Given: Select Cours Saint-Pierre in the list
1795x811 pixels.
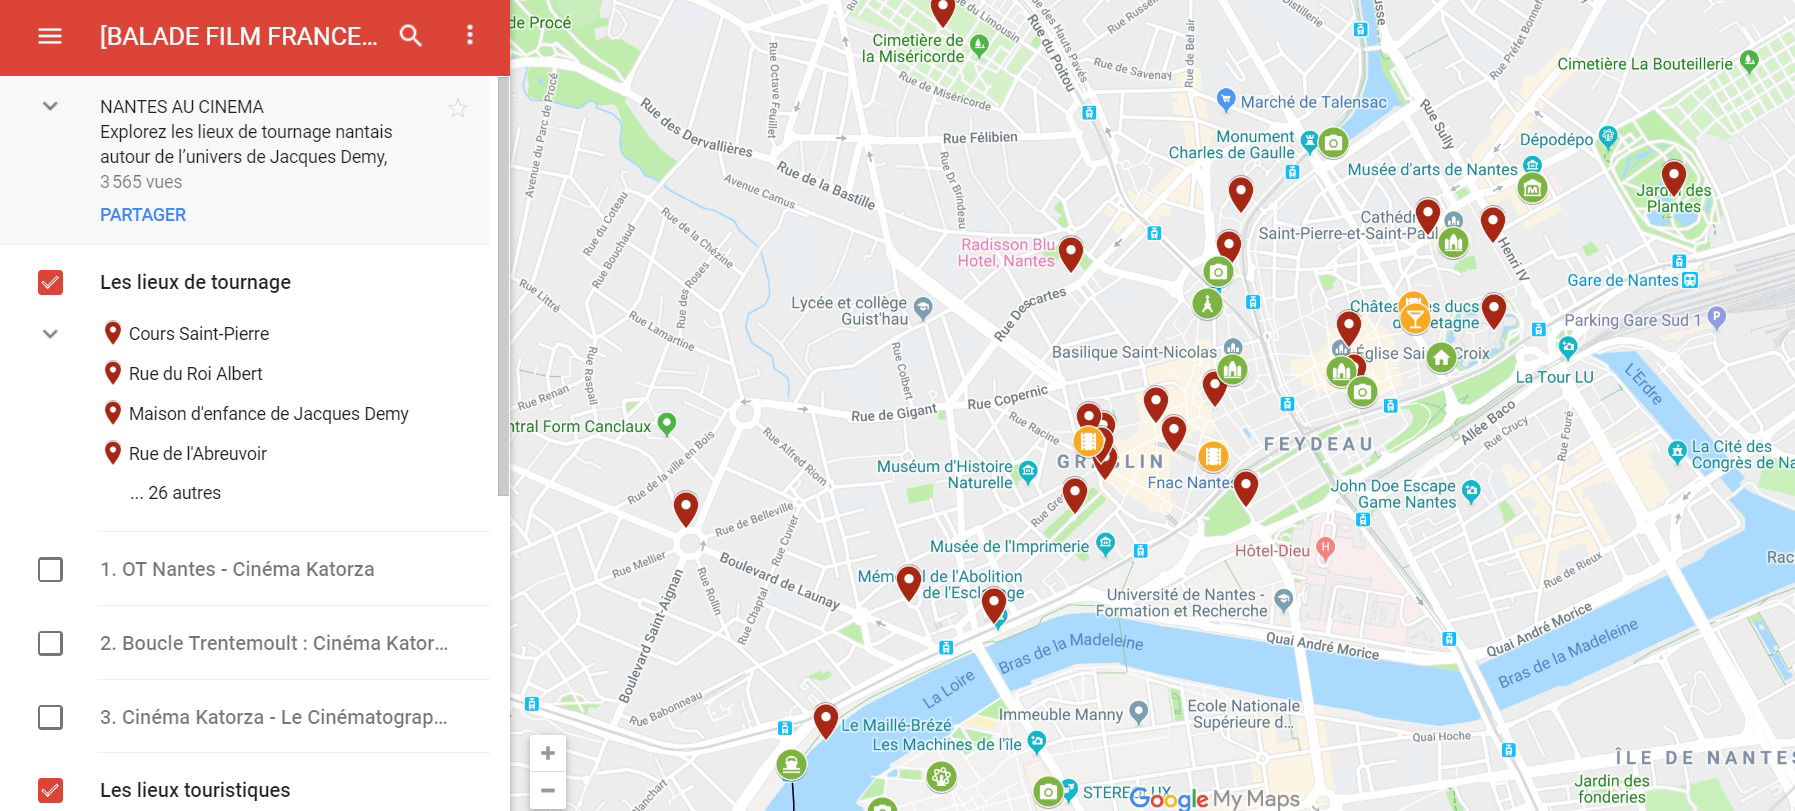Looking at the screenshot, I should (x=199, y=334).
